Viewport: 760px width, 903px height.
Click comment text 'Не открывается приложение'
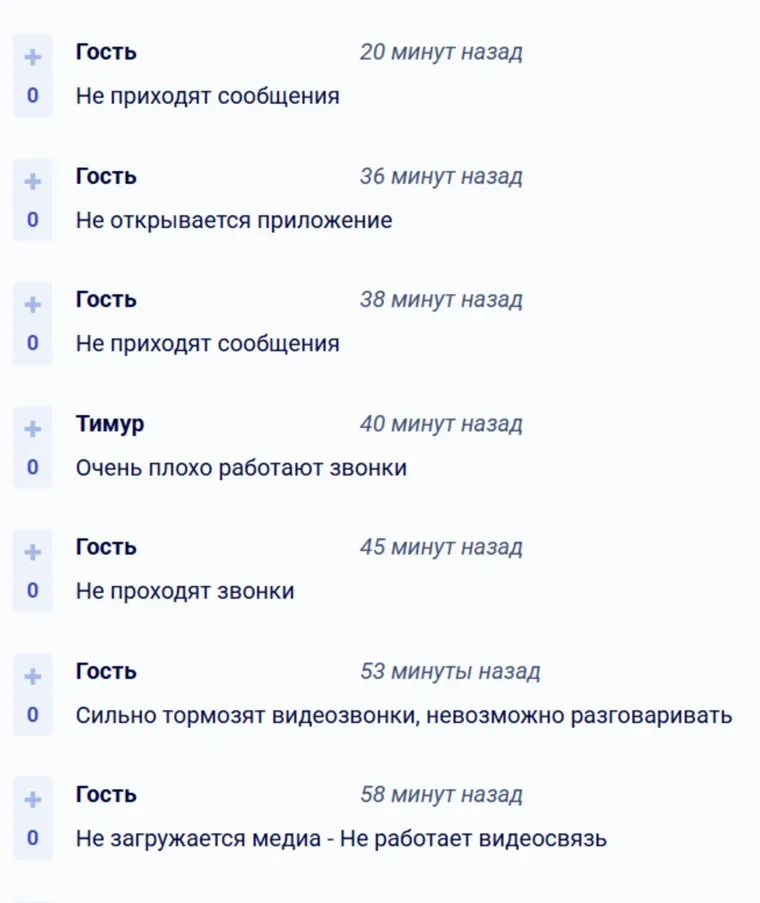(x=234, y=220)
